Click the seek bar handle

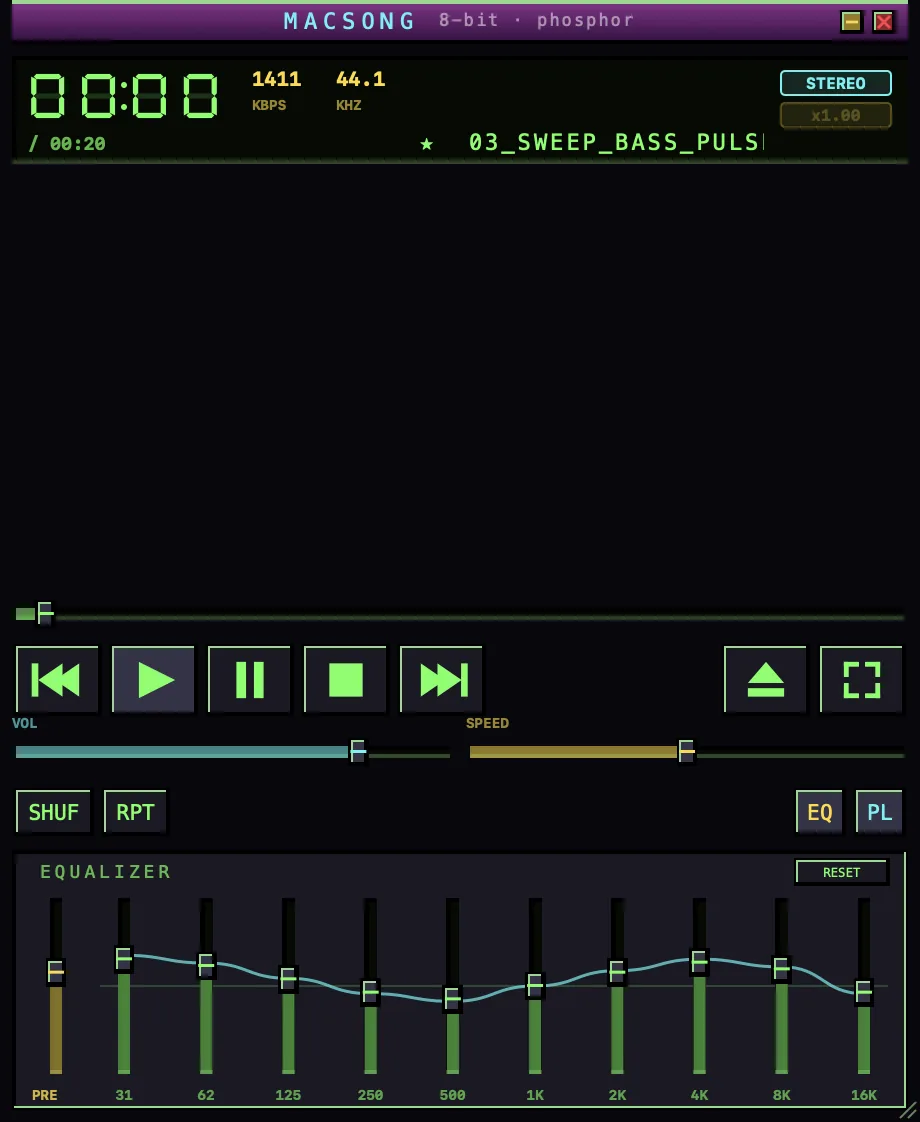[45, 613]
